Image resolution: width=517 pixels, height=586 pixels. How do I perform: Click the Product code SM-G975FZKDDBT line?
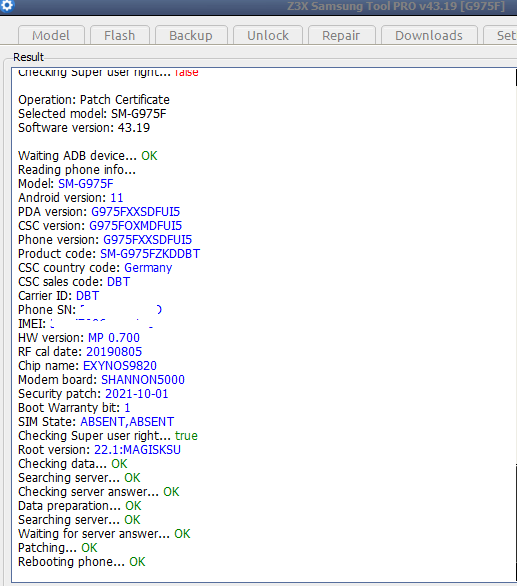coord(109,254)
